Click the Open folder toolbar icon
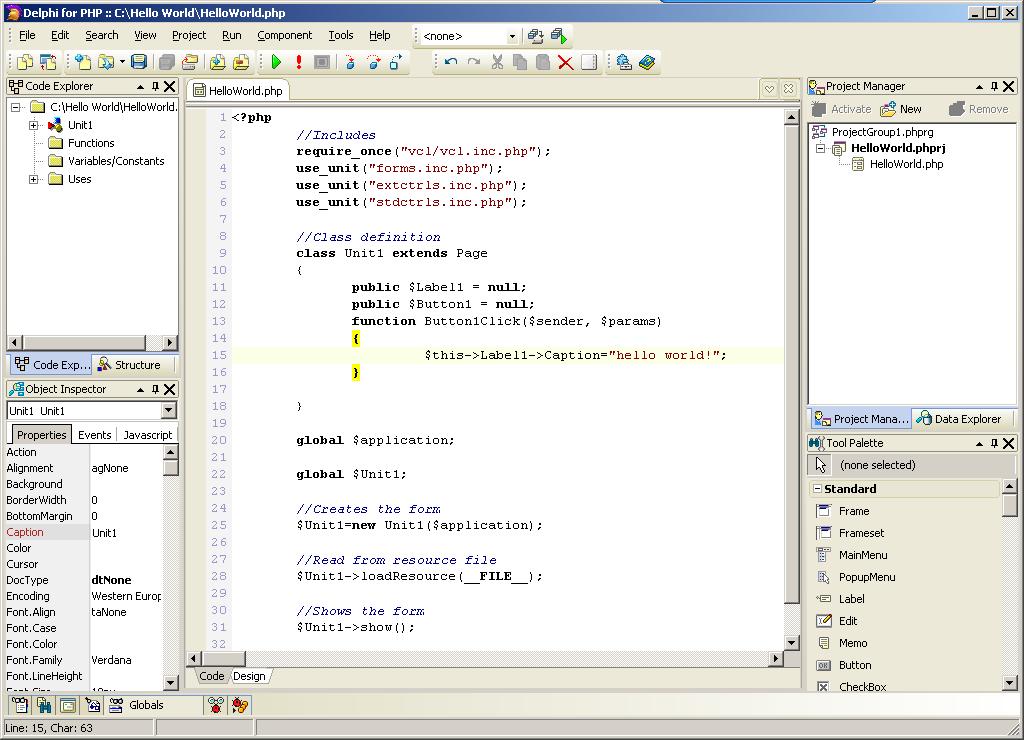The width and height of the screenshot is (1024, 740). pyautogui.click(x=105, y=62)
